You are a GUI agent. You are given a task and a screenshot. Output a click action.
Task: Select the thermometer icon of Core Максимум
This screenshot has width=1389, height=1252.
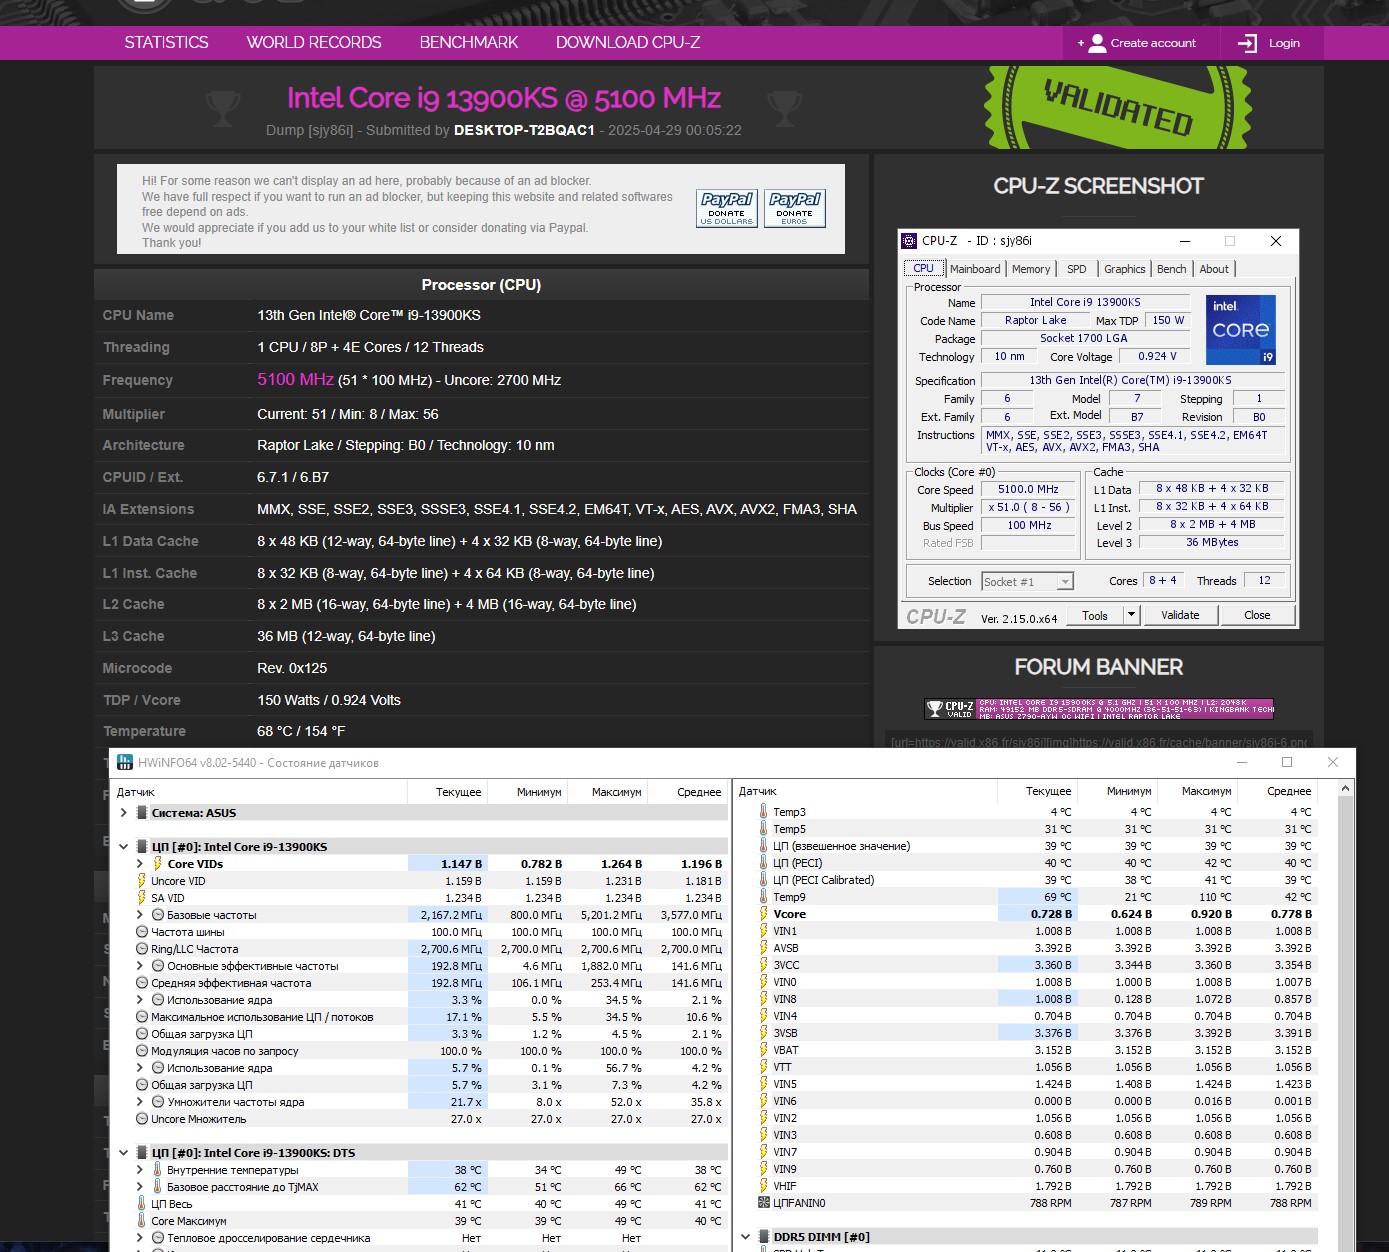(x=142, y=1221)
